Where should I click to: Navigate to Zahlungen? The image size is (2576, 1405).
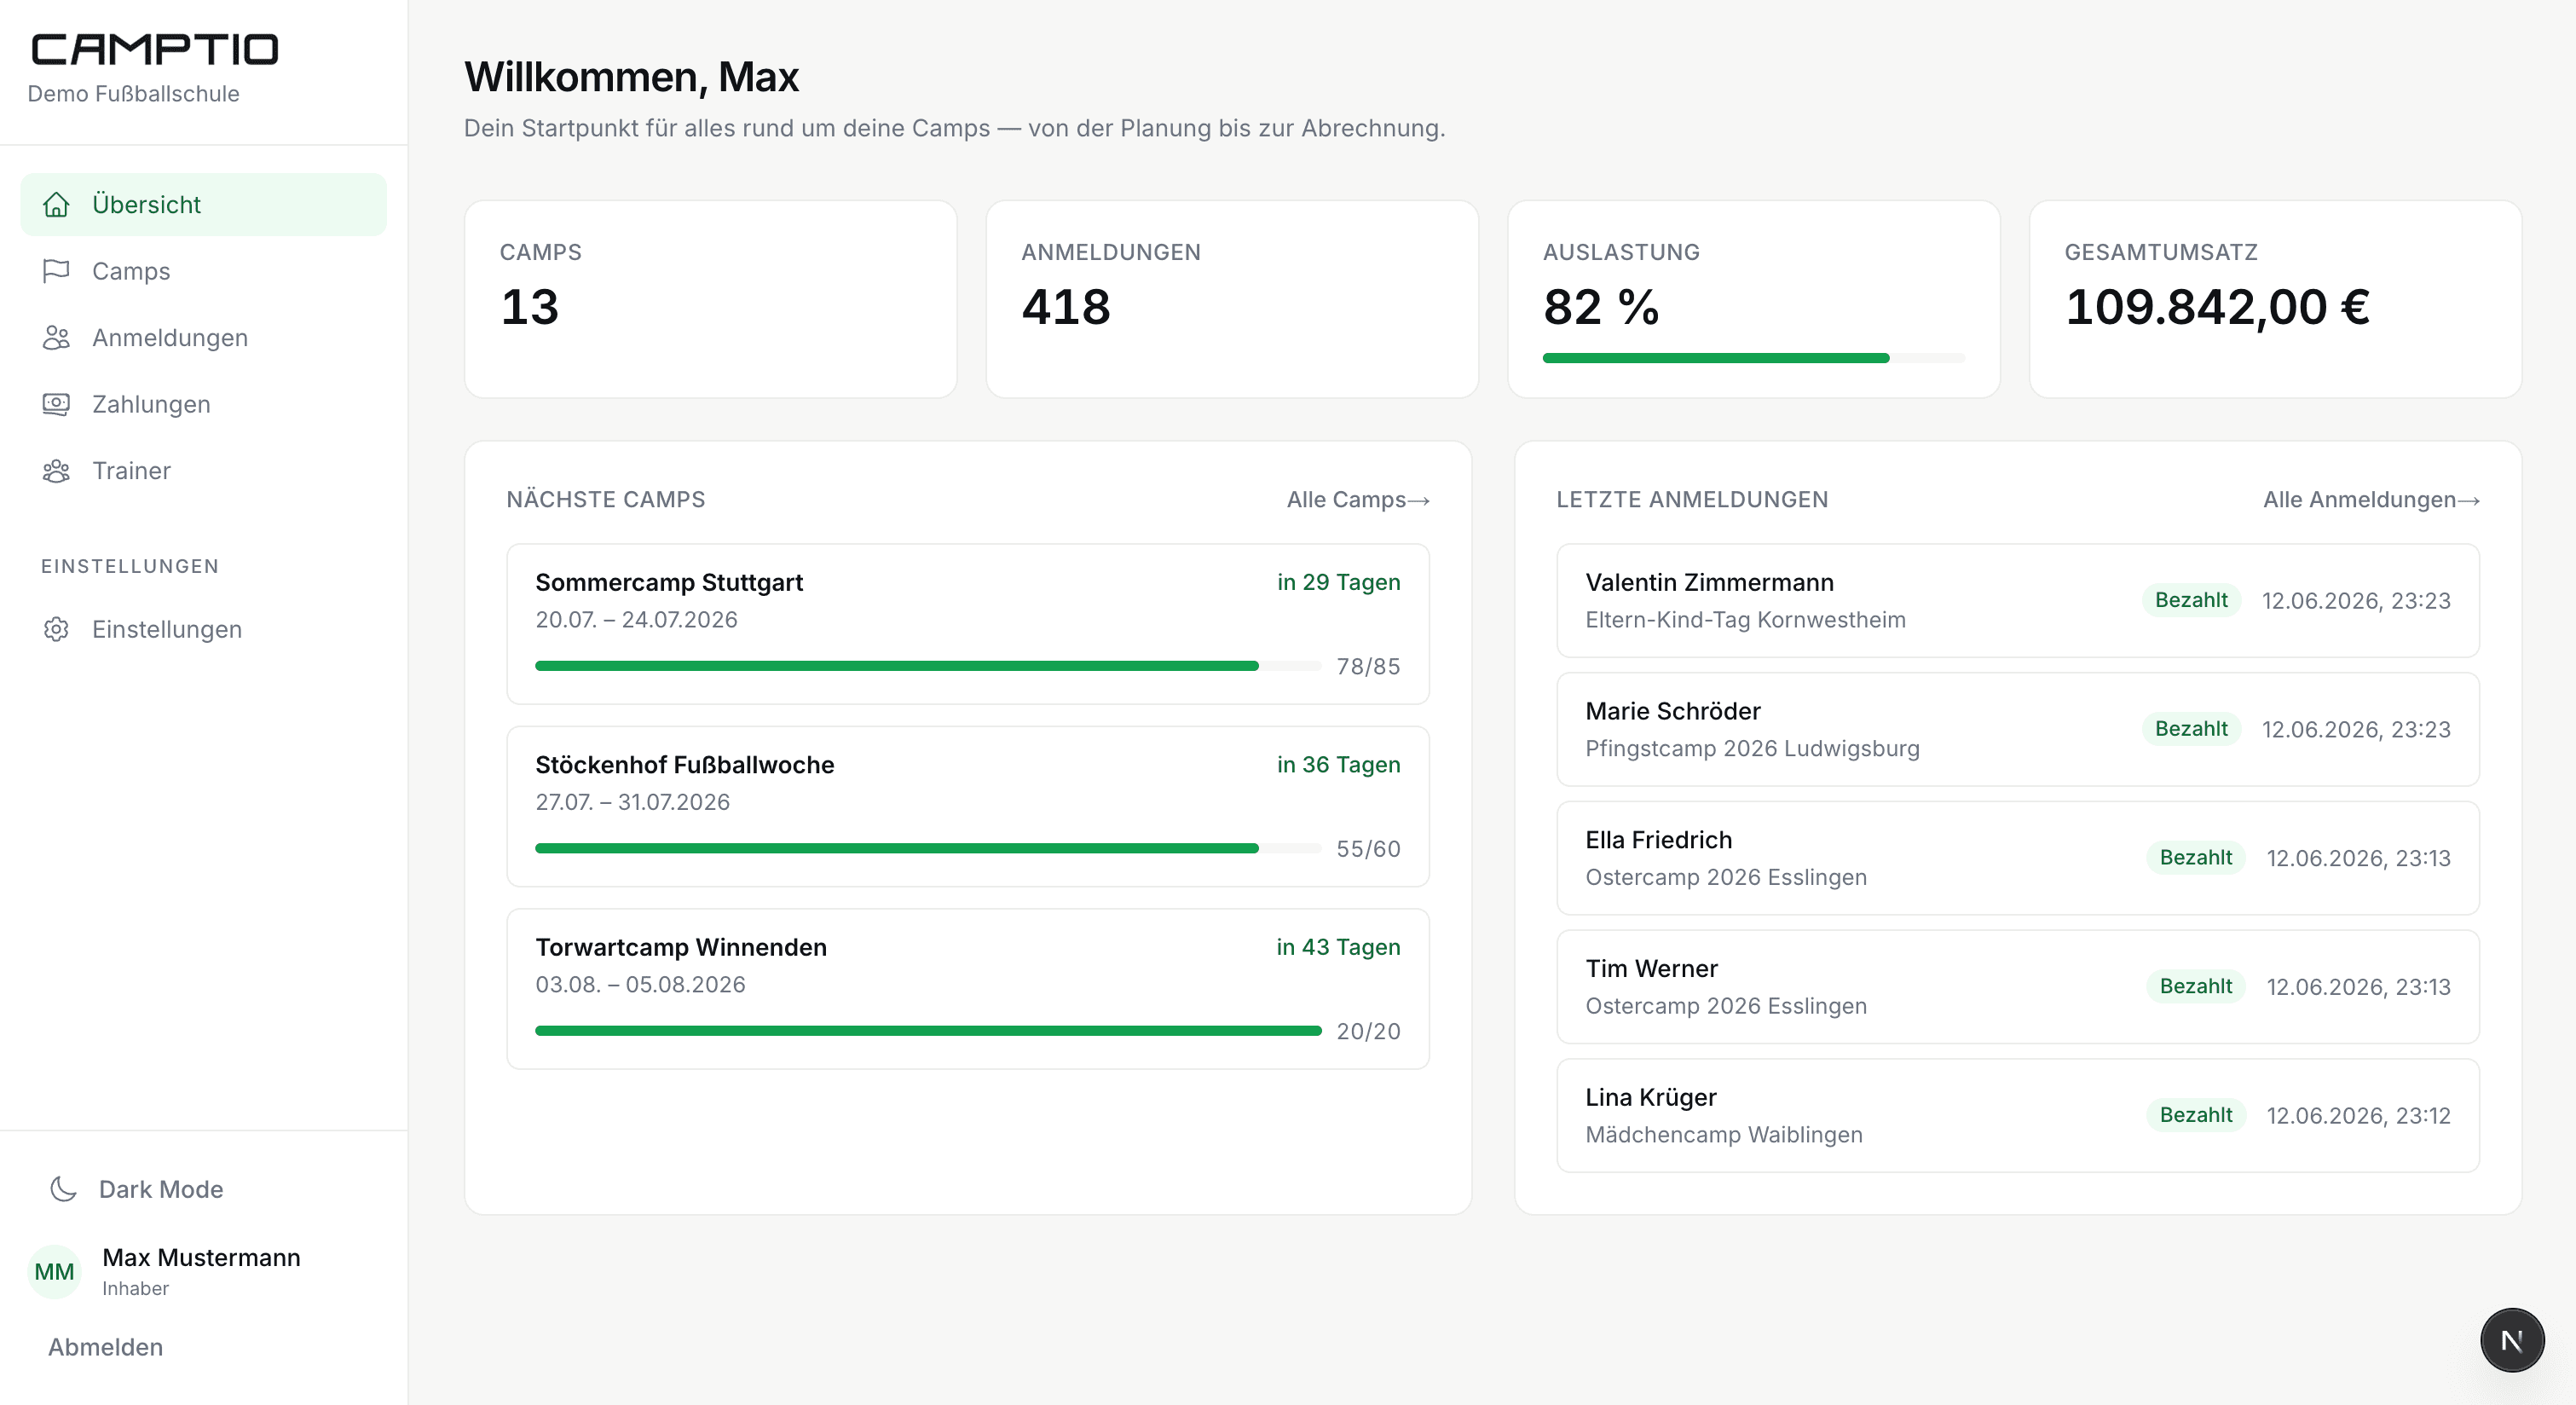(203, 404)
